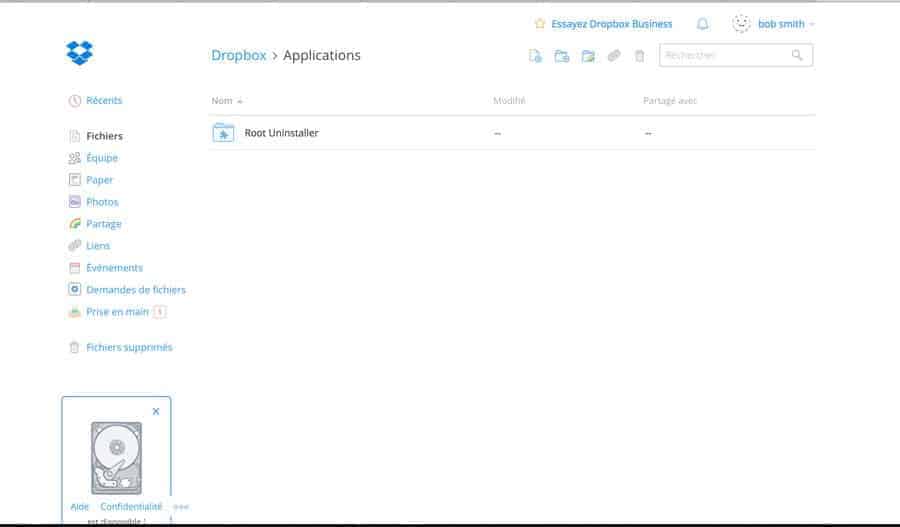Click the upload file toolbar icon

[535, 56]
